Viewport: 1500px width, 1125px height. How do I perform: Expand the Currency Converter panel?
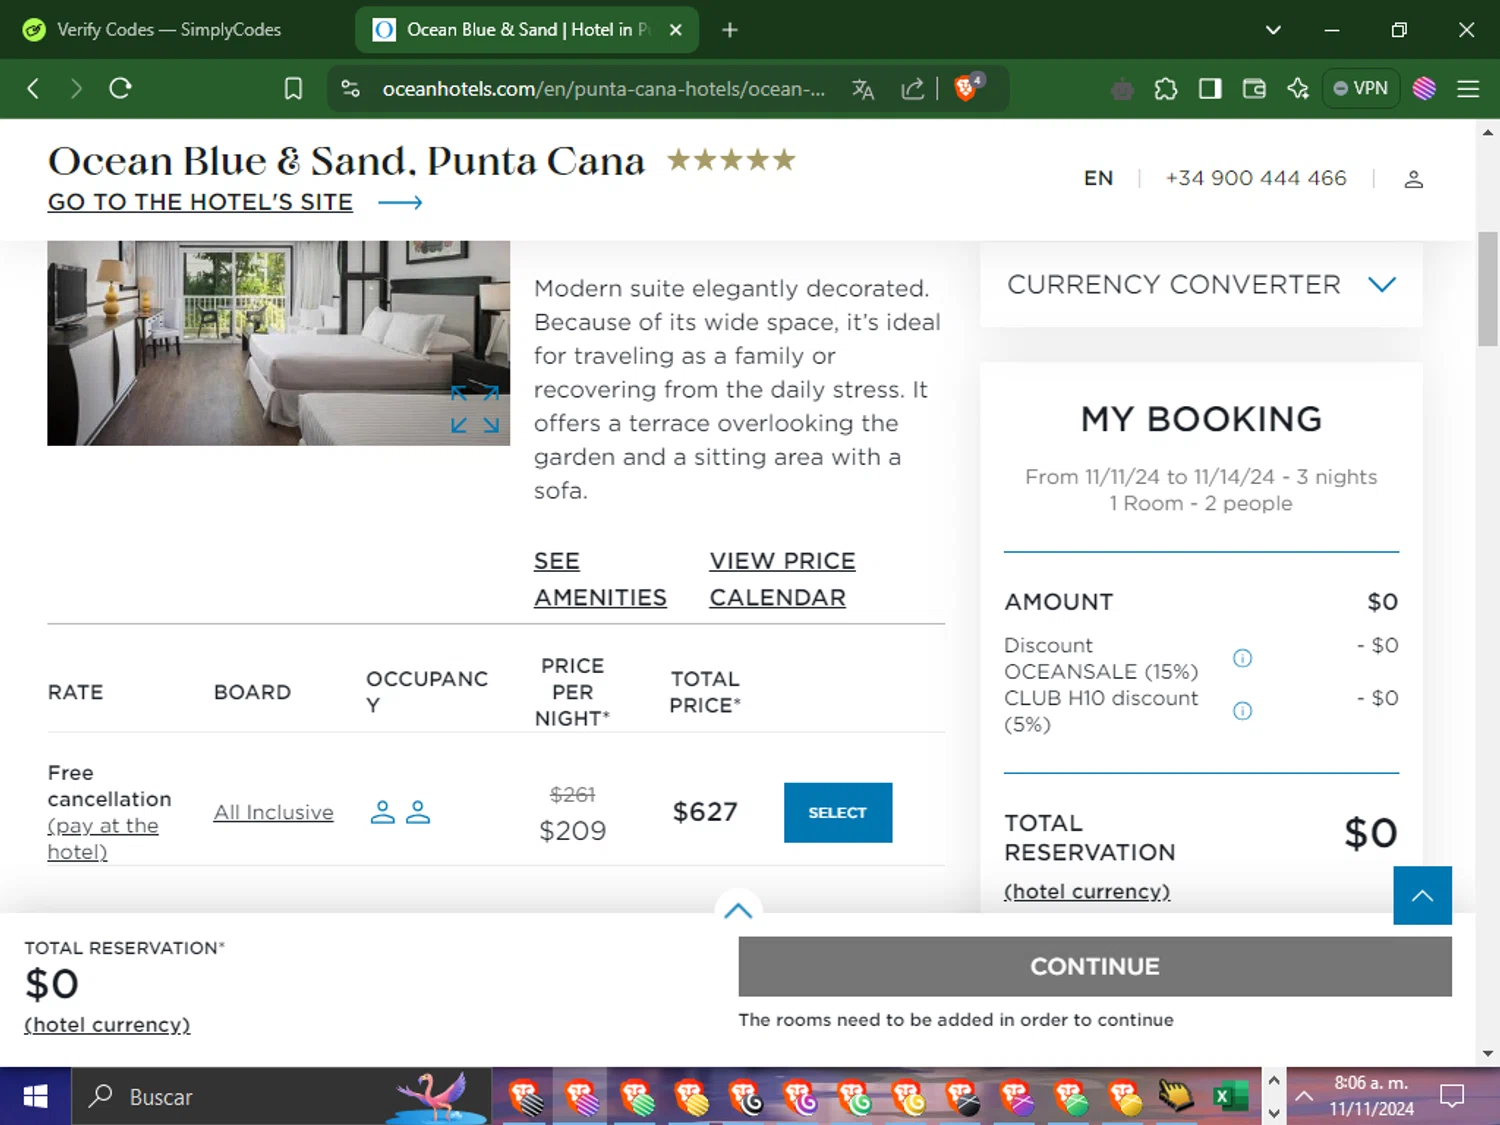pyautogui.click(x=1201, y=285)
